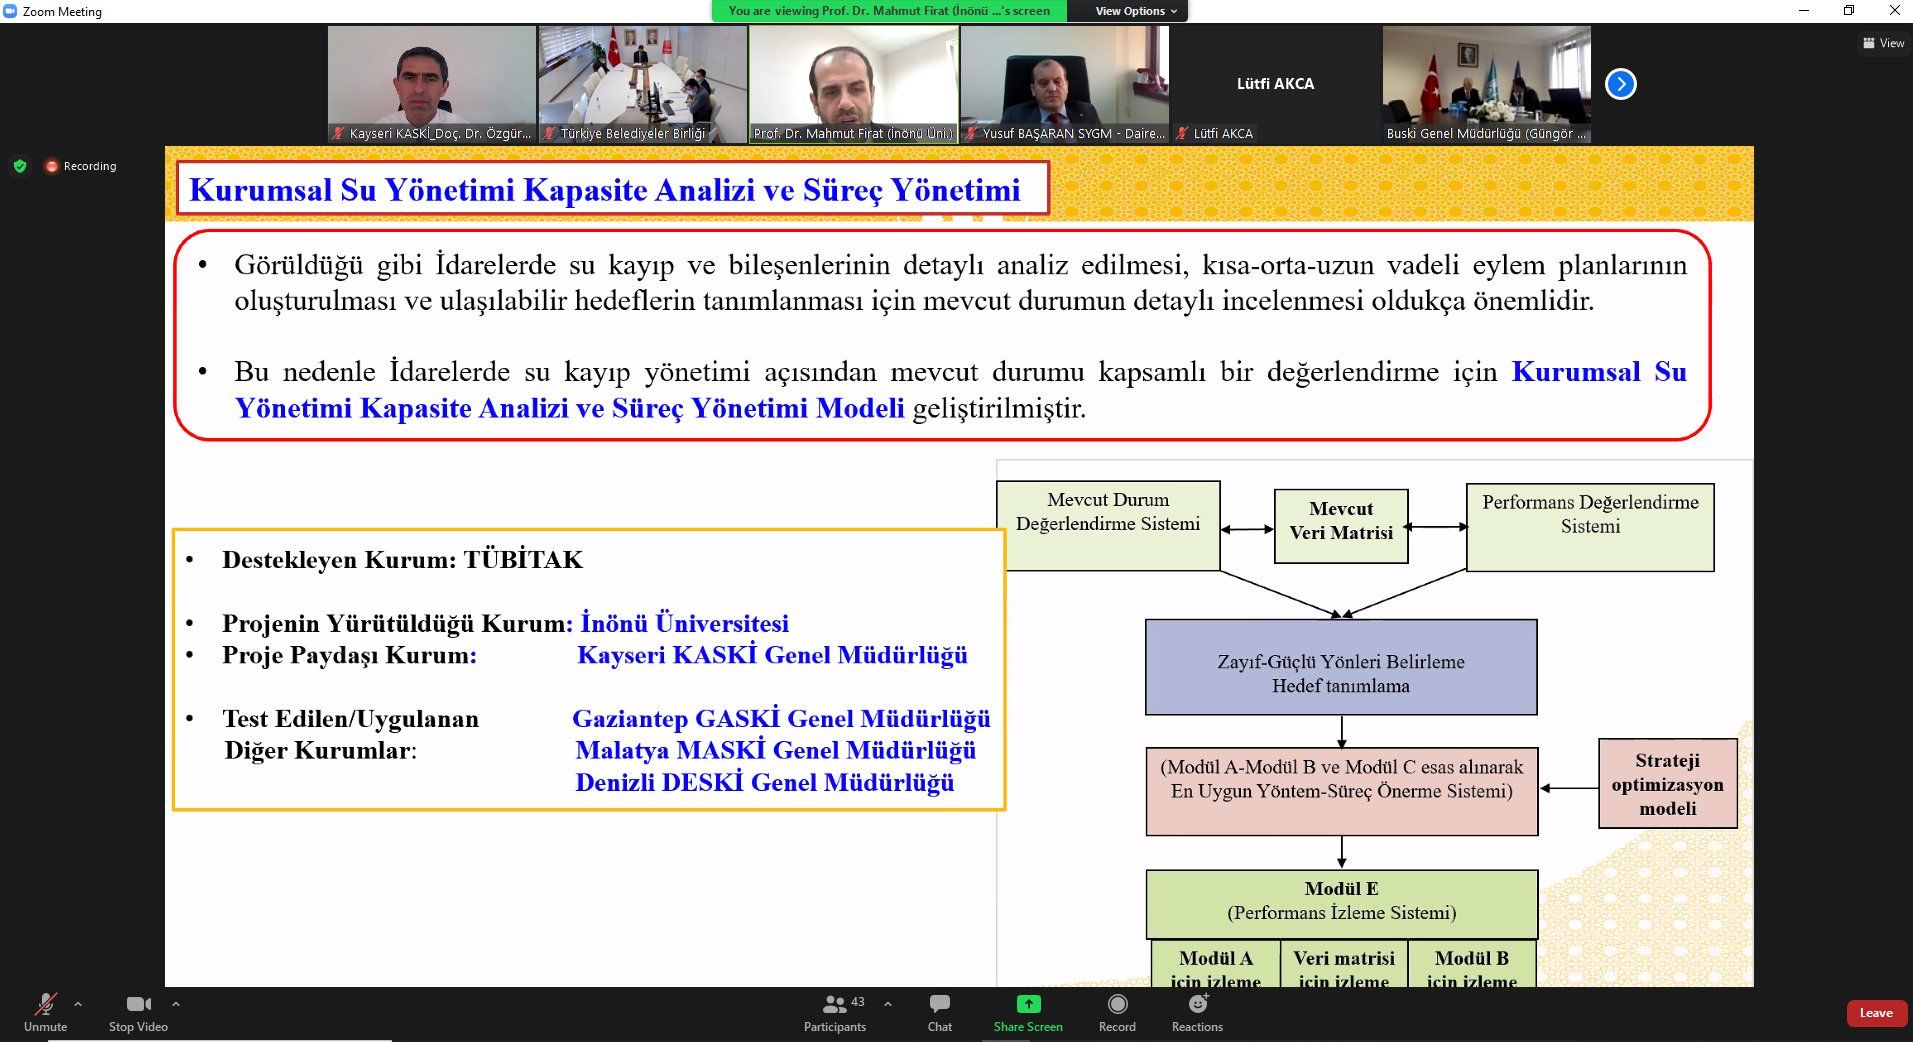Screen dimensions: 1913x1042
Task: Switch layout with the View button
Action: click(x=1883, y=43)
